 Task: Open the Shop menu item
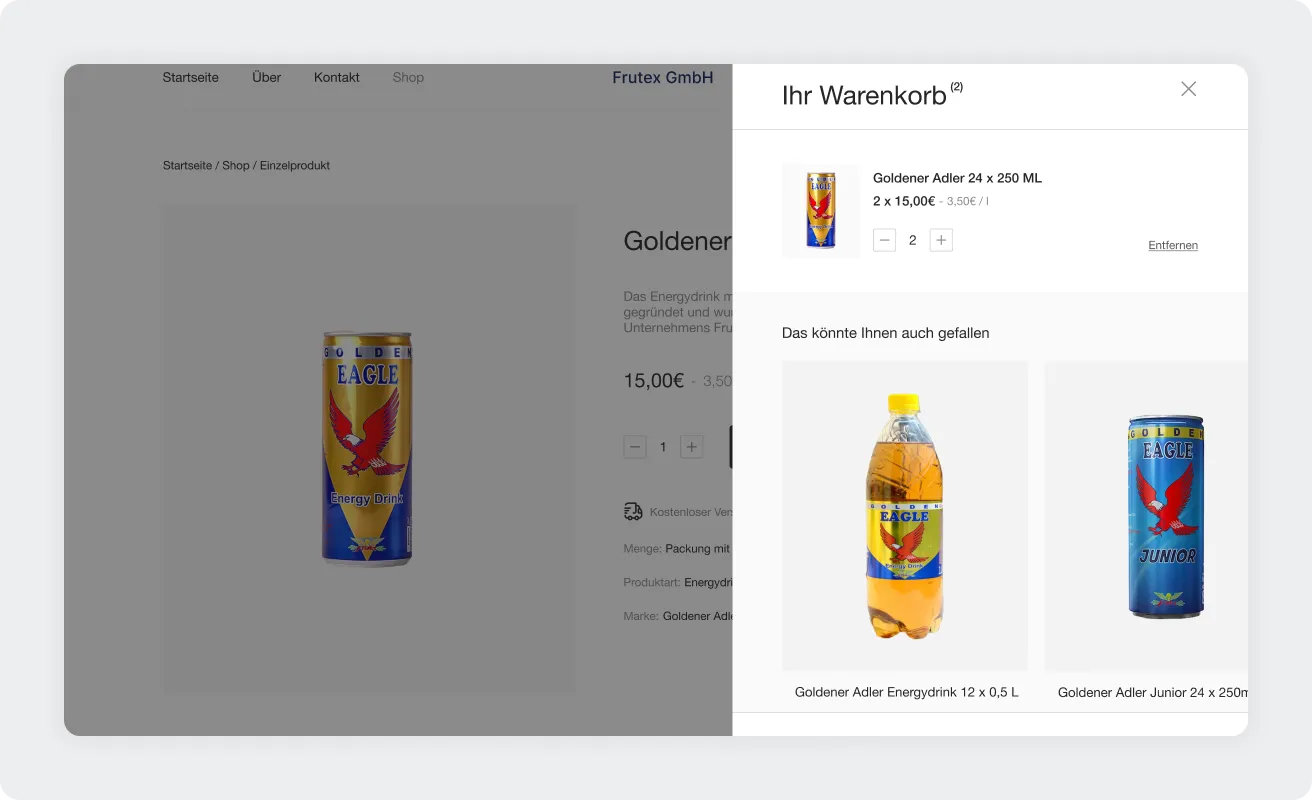(408, 77)
